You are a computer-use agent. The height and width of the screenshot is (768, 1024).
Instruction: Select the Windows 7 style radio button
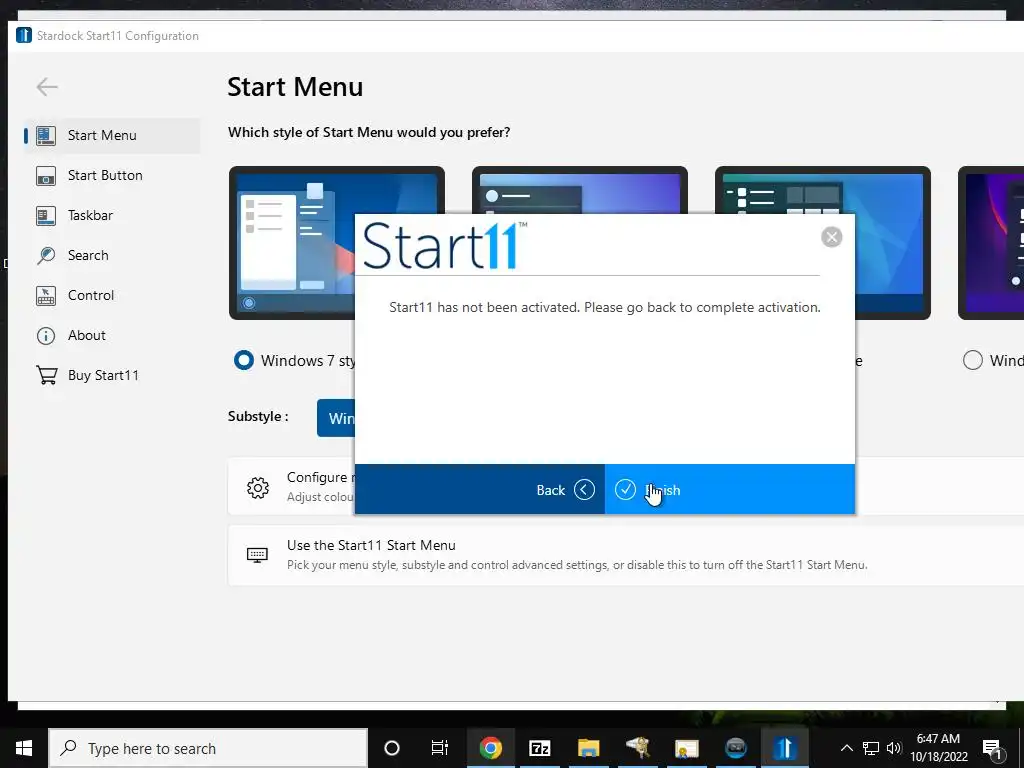pyautogui.click(x=244, y=360)
